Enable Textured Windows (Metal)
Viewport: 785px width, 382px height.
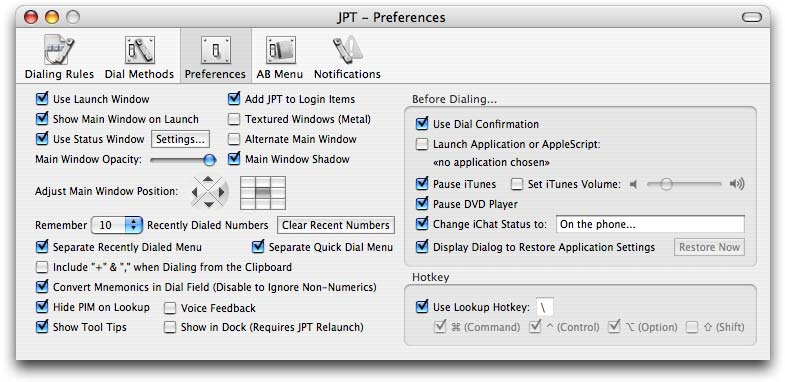pos(234,119)
